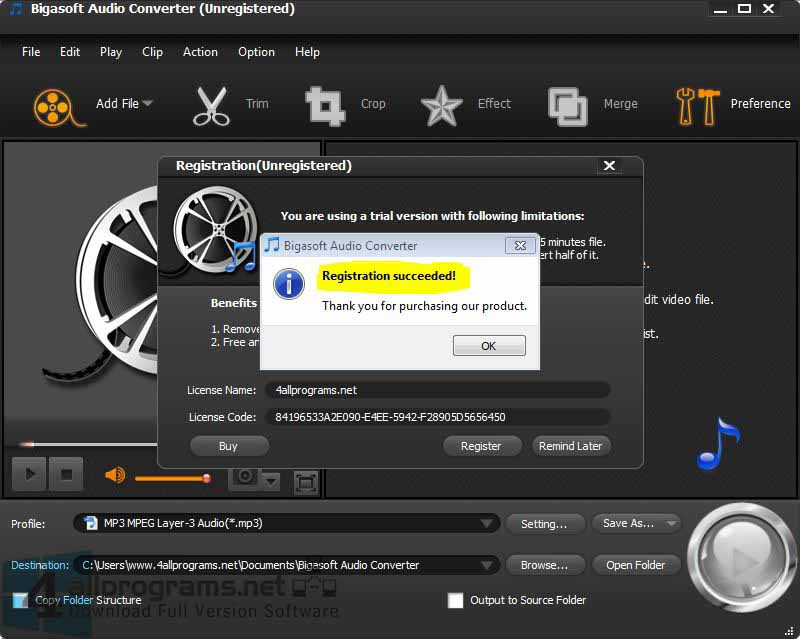Open the Effect star icon

(441, 106)
